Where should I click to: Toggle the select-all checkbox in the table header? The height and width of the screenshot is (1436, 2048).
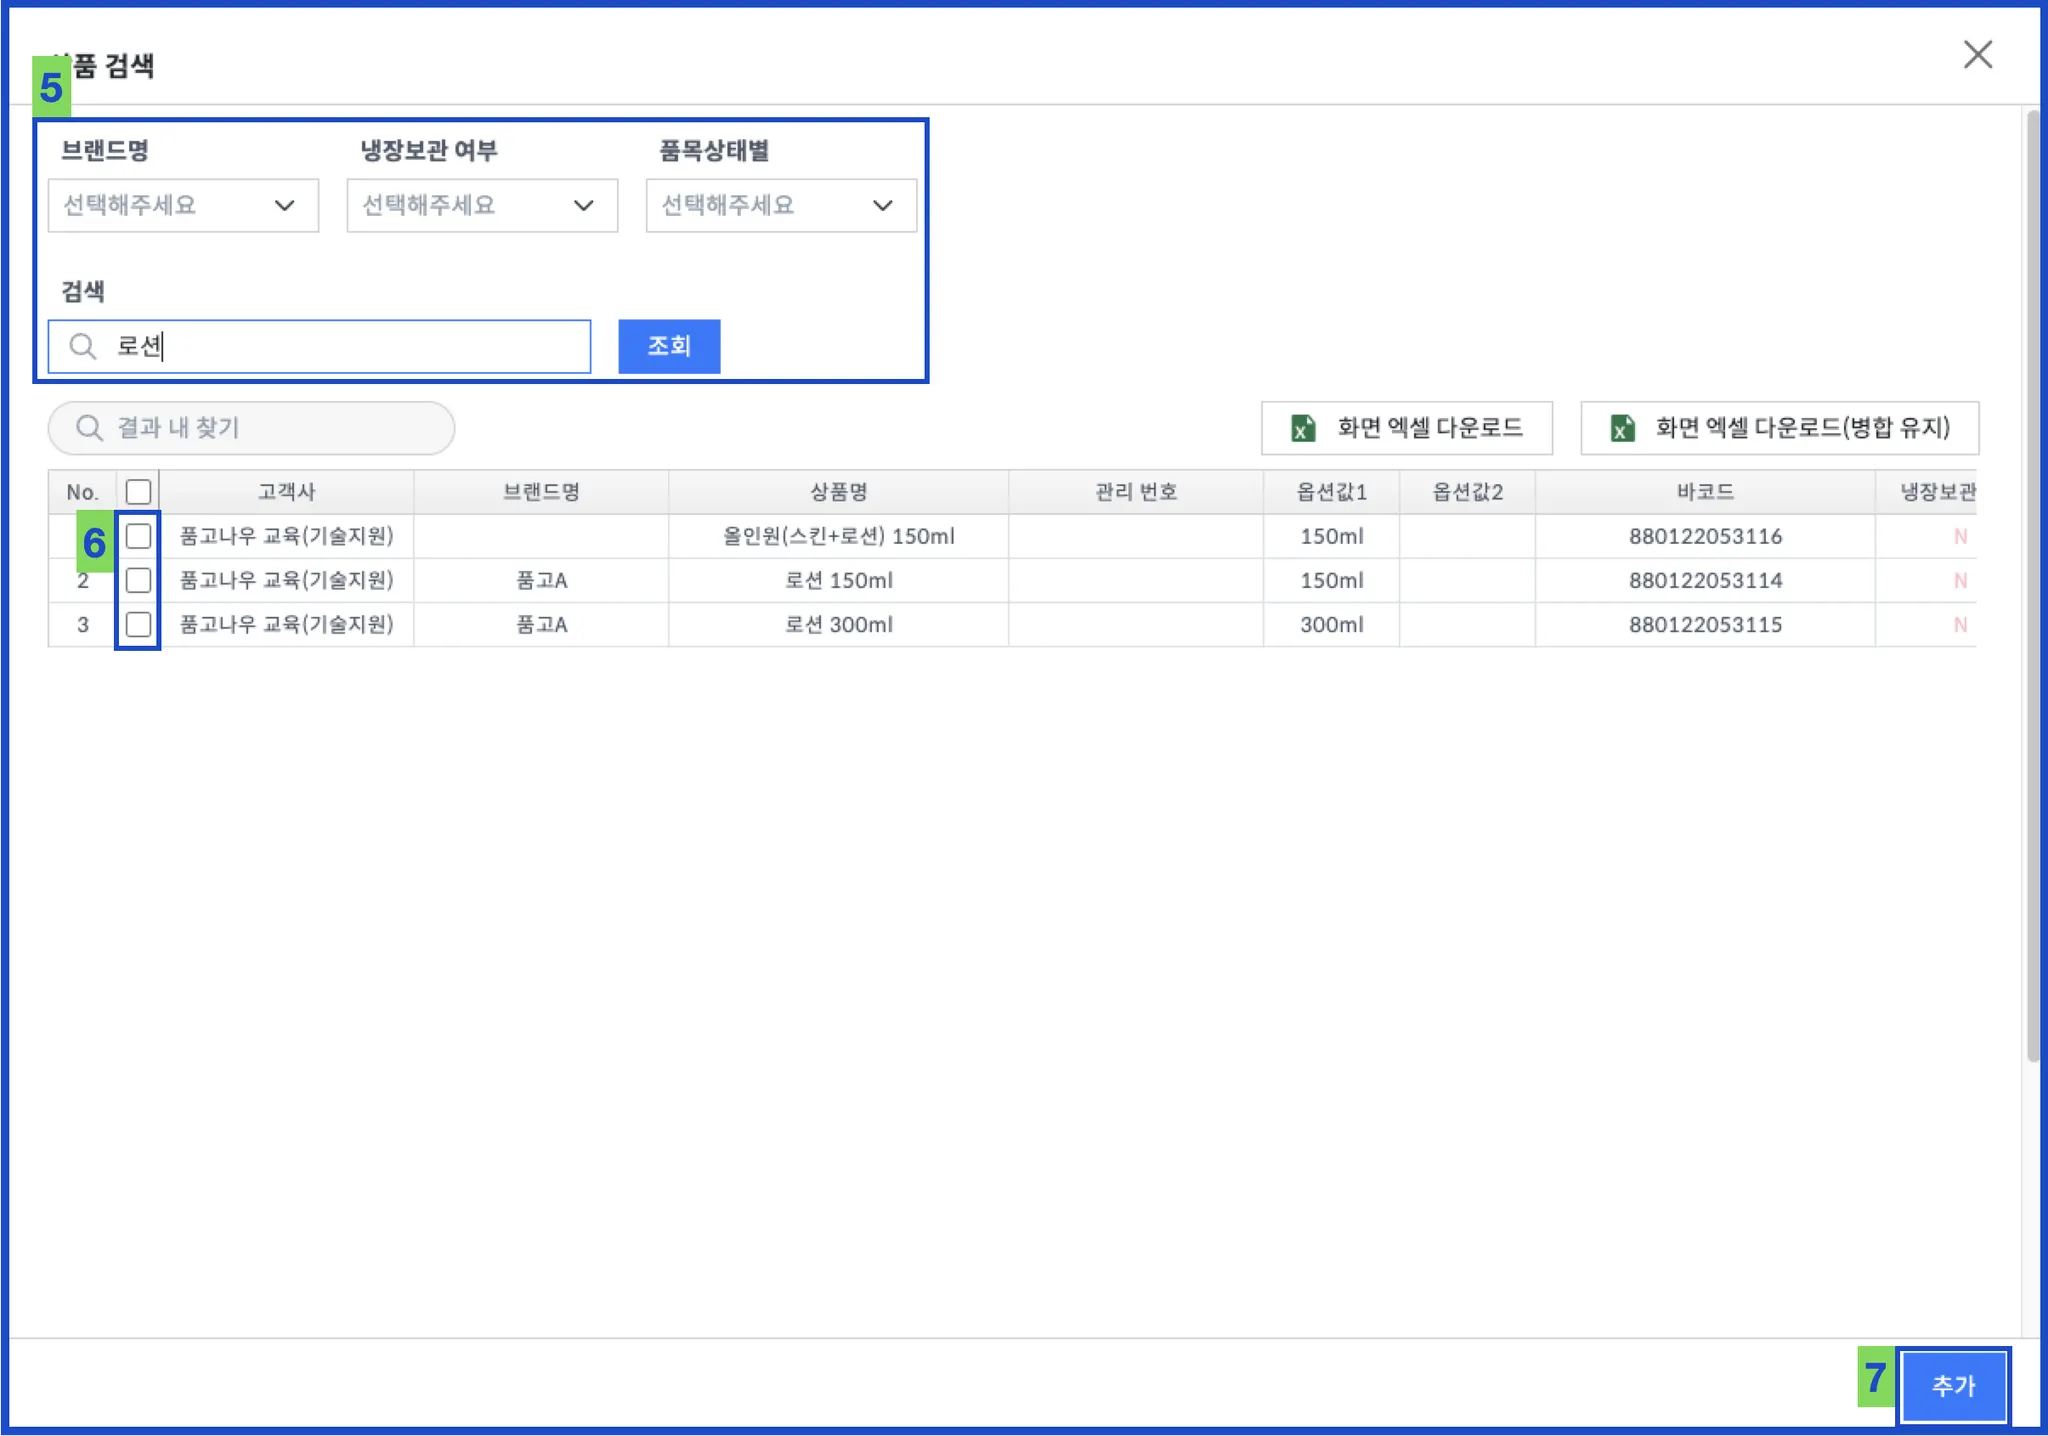[138, 492]
